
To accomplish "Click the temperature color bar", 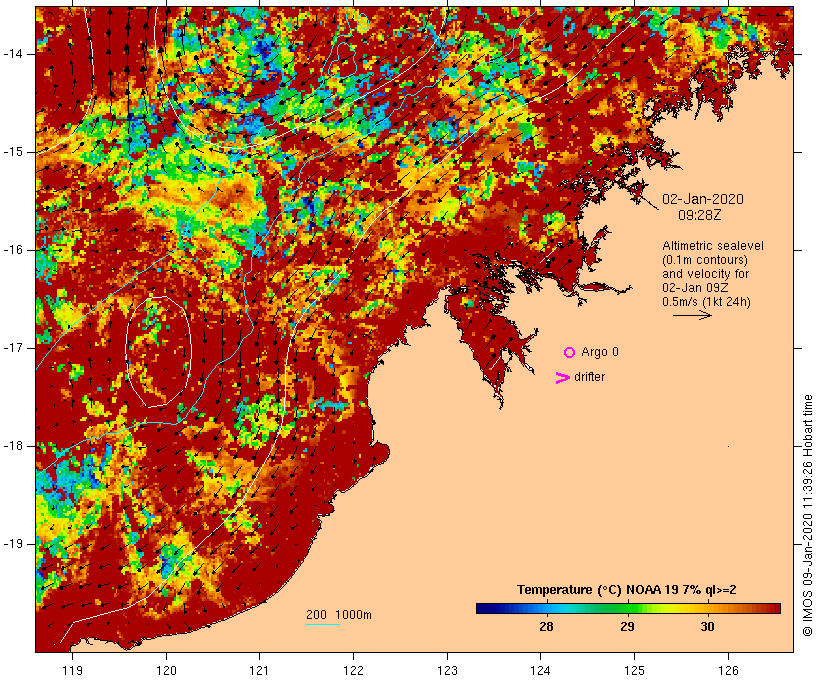I will 628,608.
